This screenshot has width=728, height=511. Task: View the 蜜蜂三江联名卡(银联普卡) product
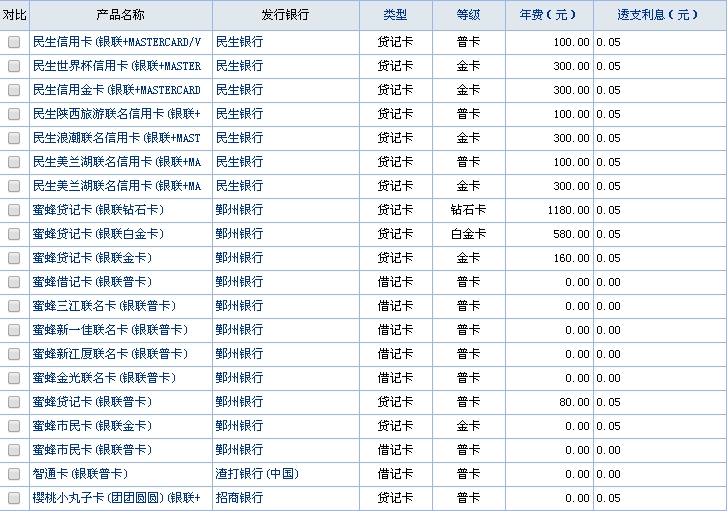tap(104, 306)
